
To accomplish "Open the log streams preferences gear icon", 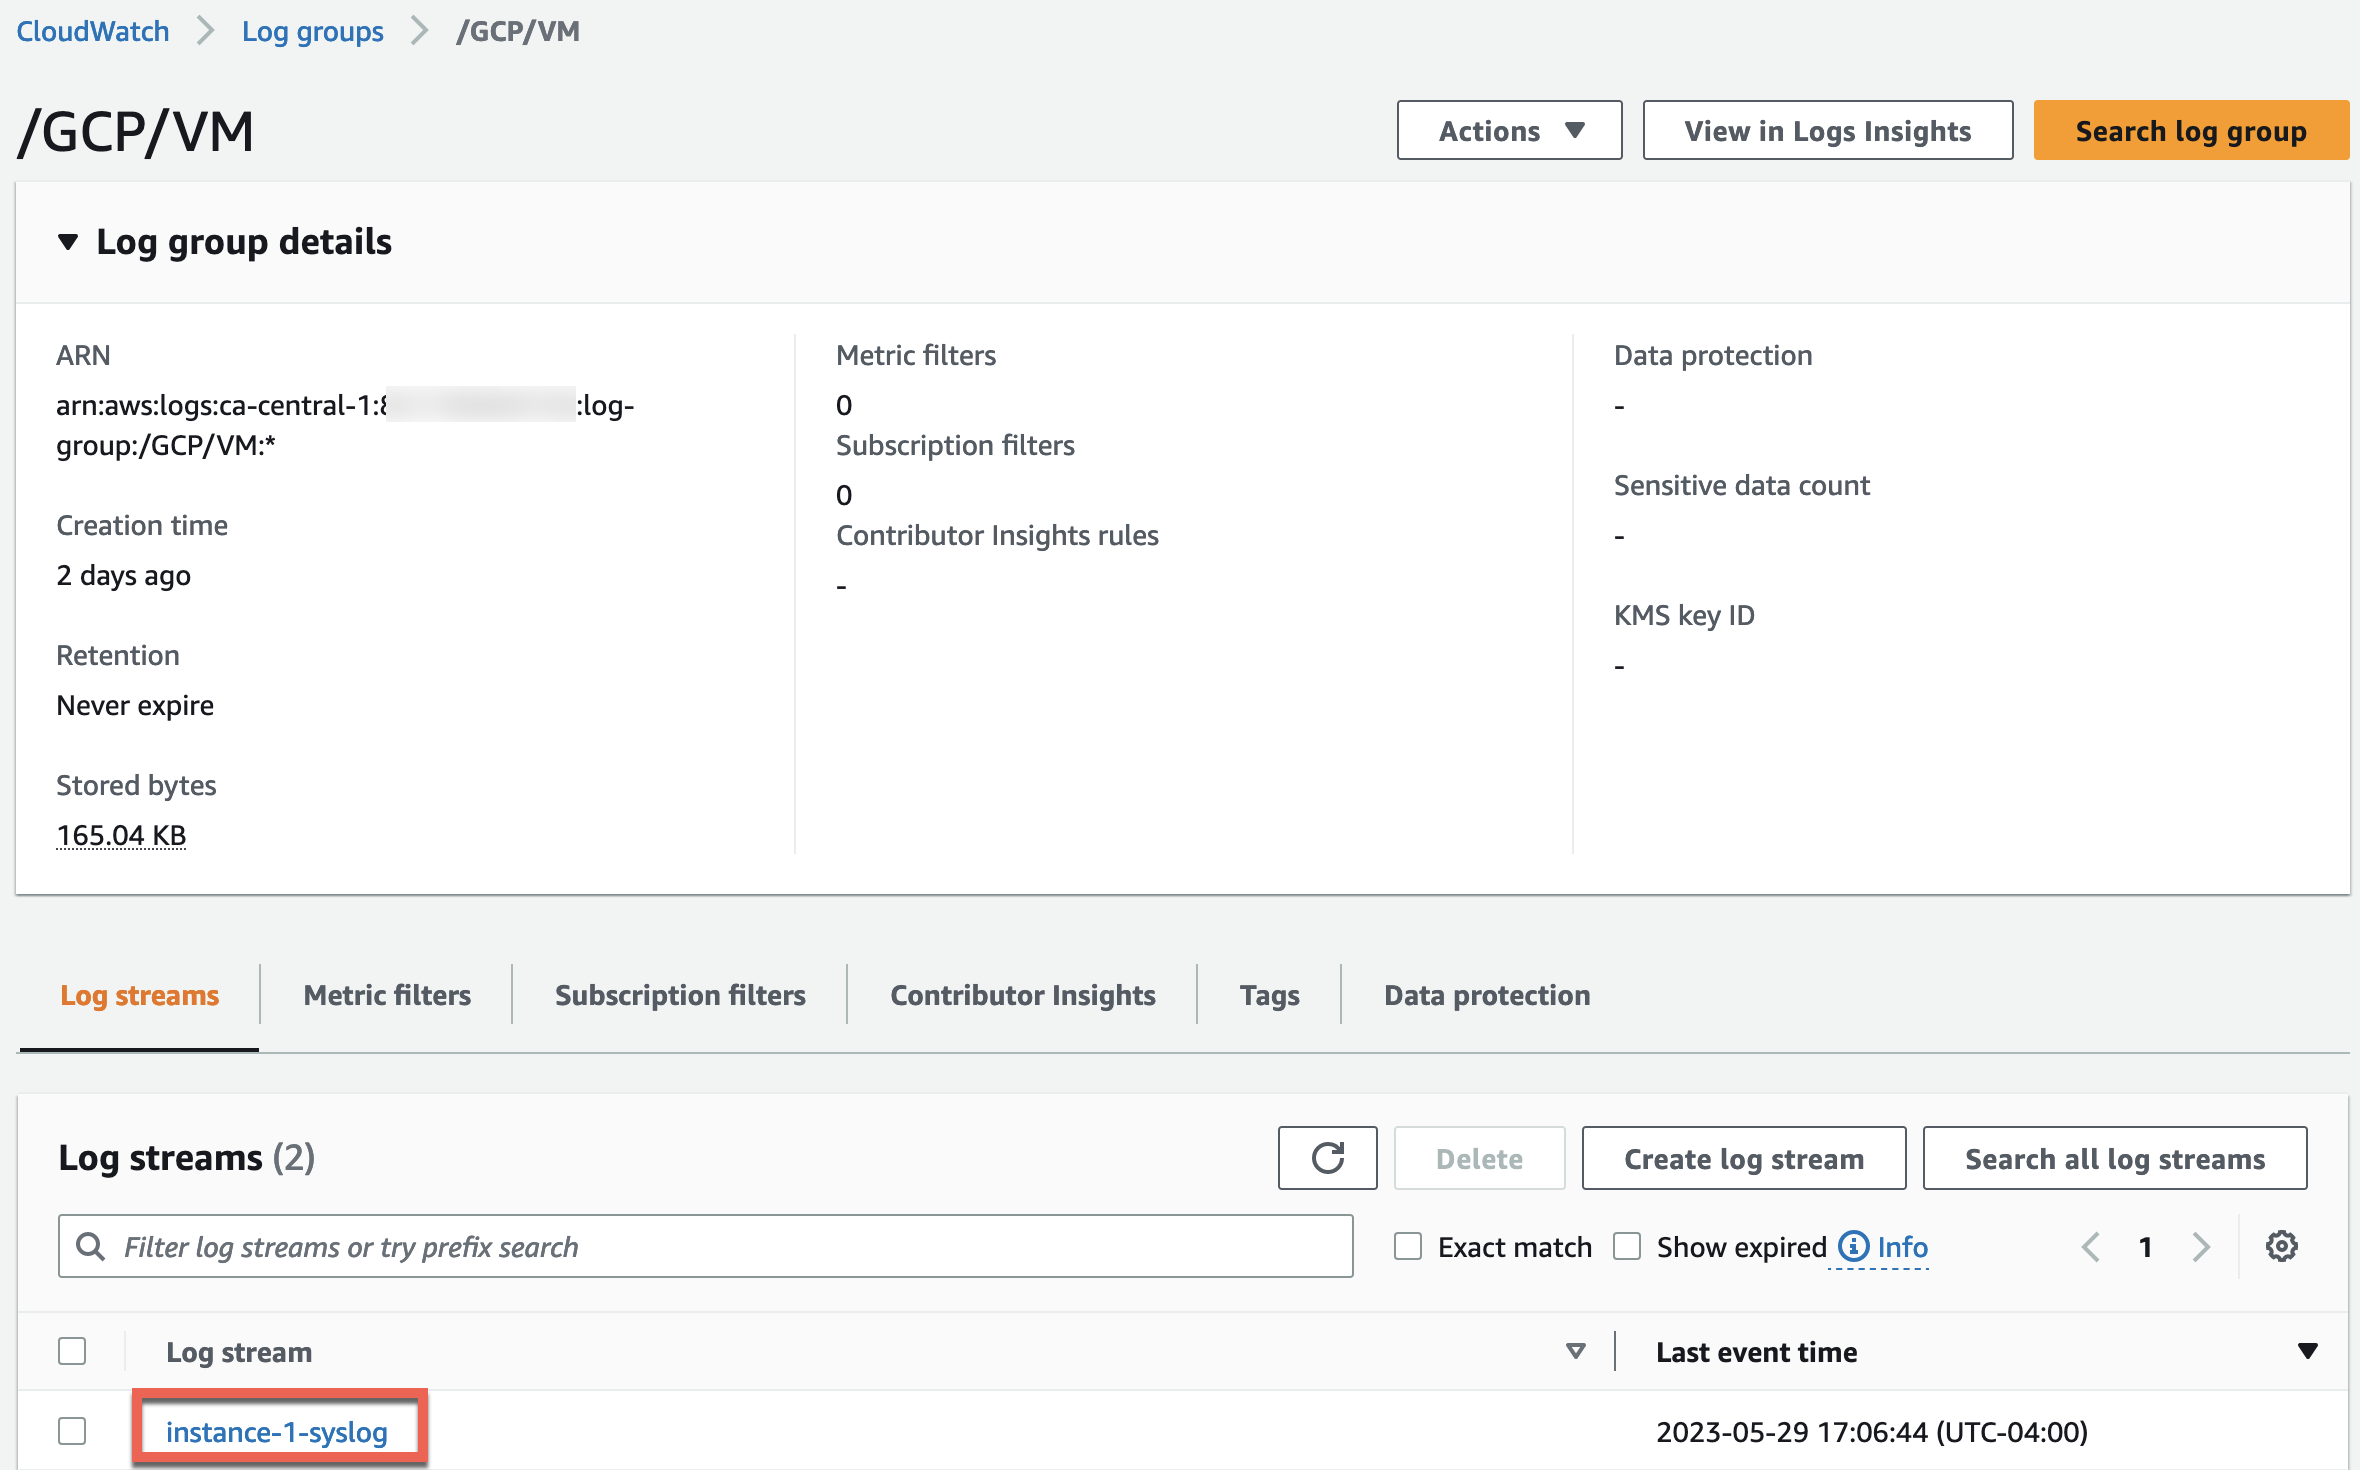I will 2281,1246.
